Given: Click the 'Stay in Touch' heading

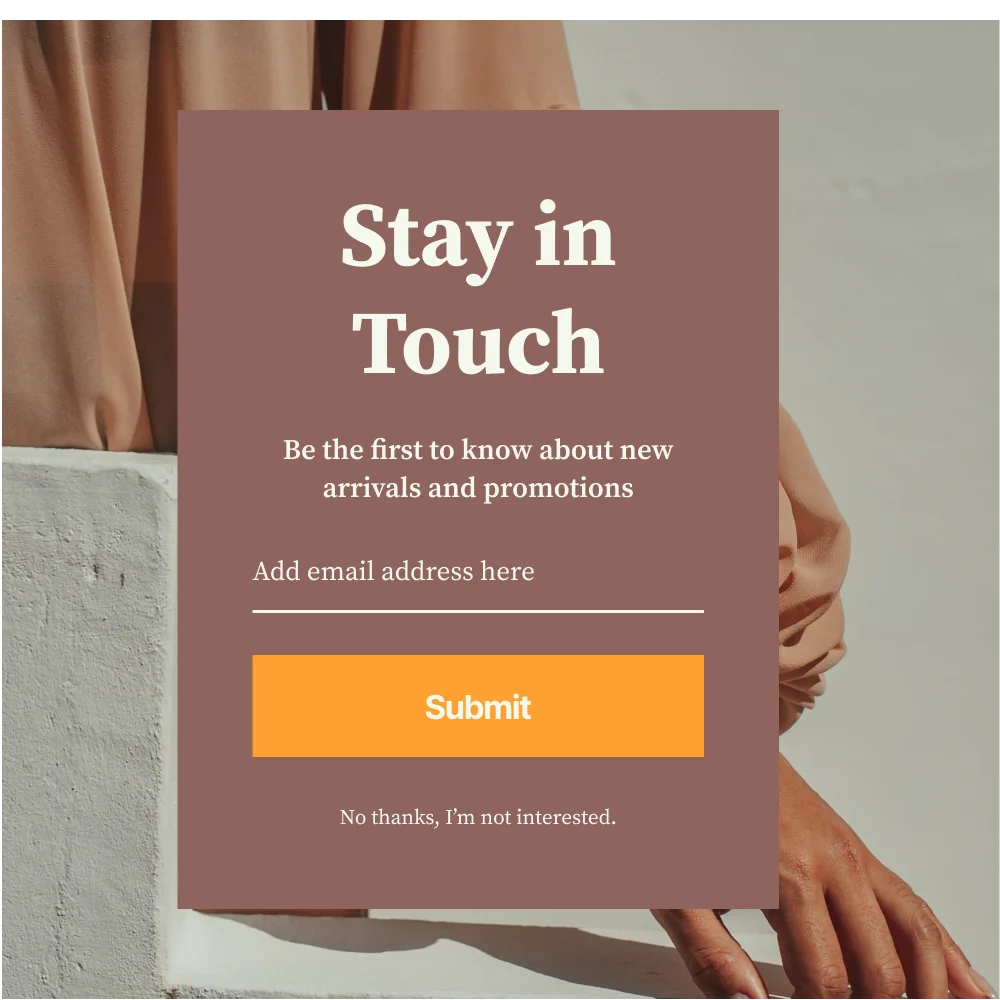Looking at the screenshot, I should pyautogui.click(x=478, y=288).
